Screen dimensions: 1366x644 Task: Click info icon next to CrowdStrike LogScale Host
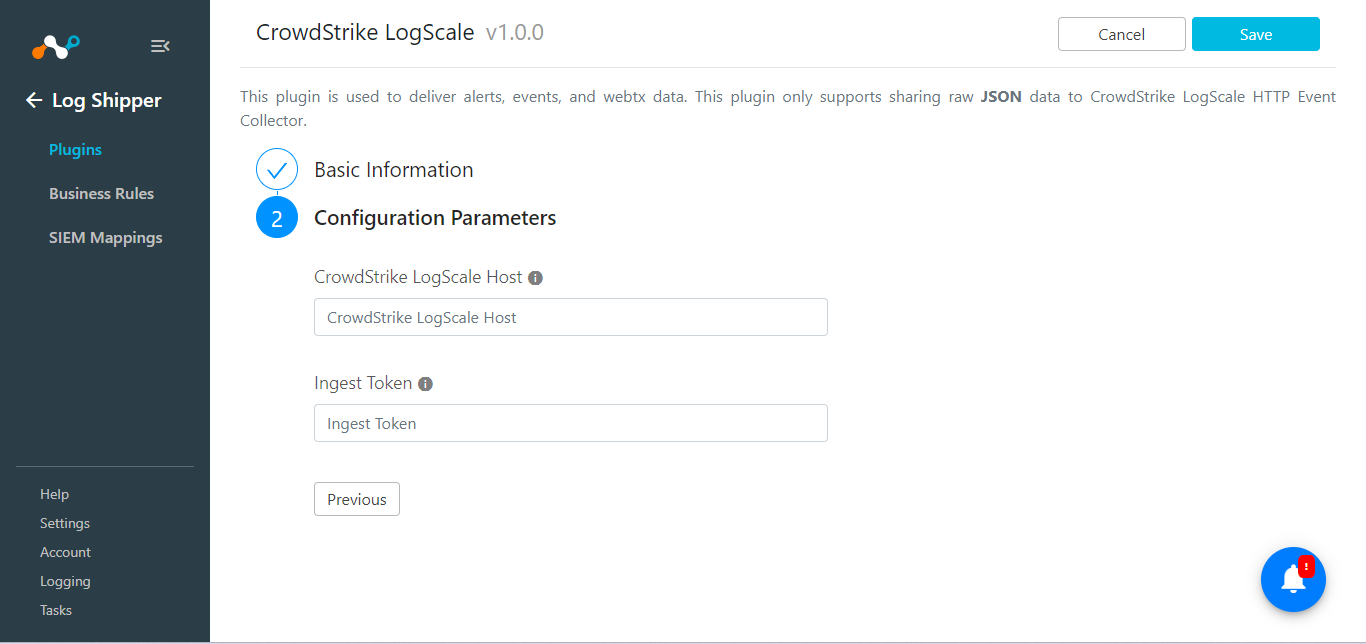click(535, 278)
